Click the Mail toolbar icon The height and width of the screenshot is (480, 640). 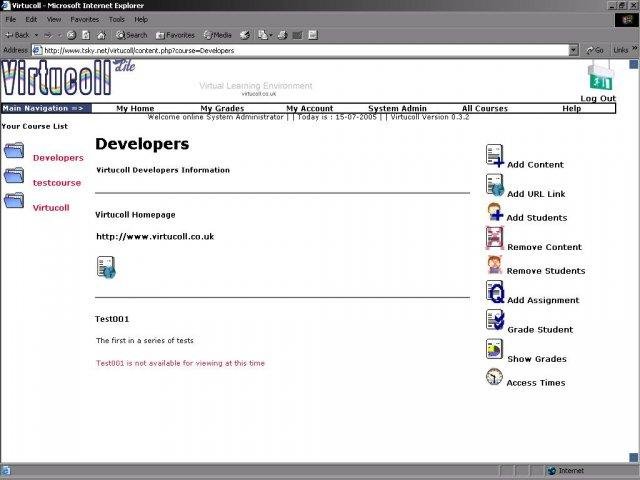[x=263, y=35]
